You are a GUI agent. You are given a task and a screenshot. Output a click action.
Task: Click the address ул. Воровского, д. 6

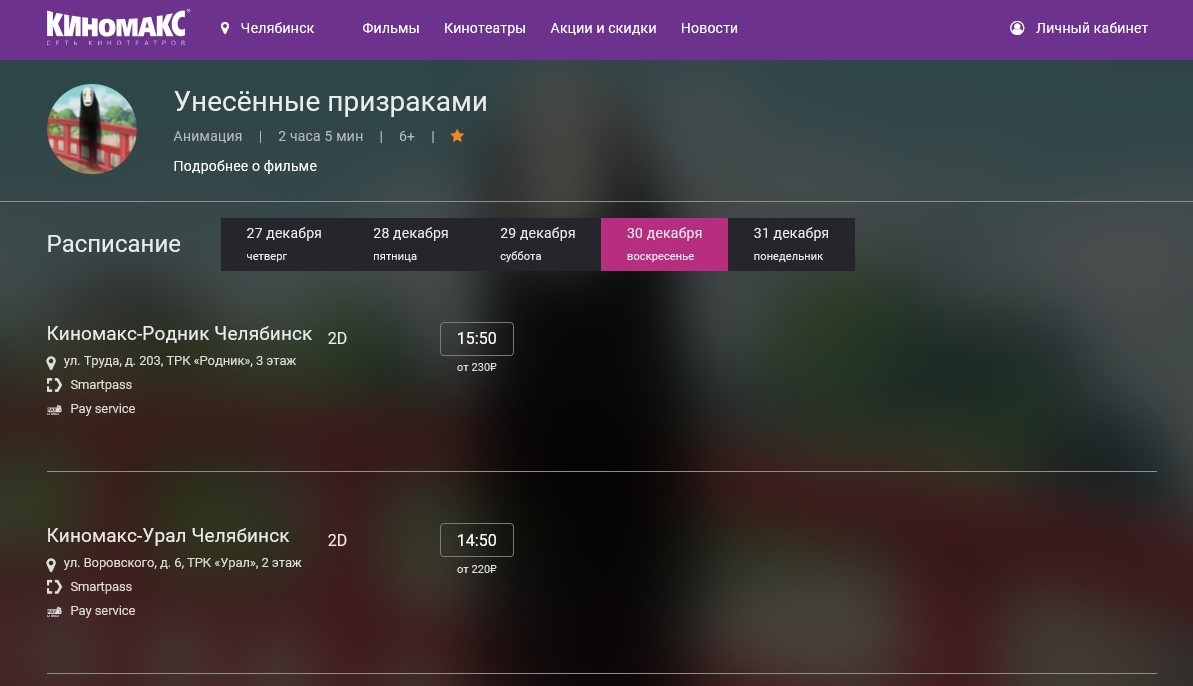click(183, 563)
